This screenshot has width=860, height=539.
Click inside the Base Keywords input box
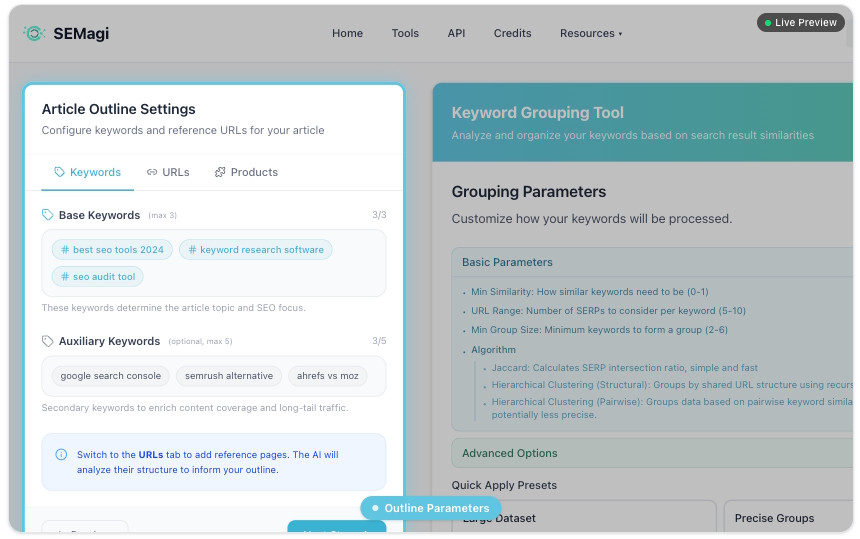(x=214, y=263)
